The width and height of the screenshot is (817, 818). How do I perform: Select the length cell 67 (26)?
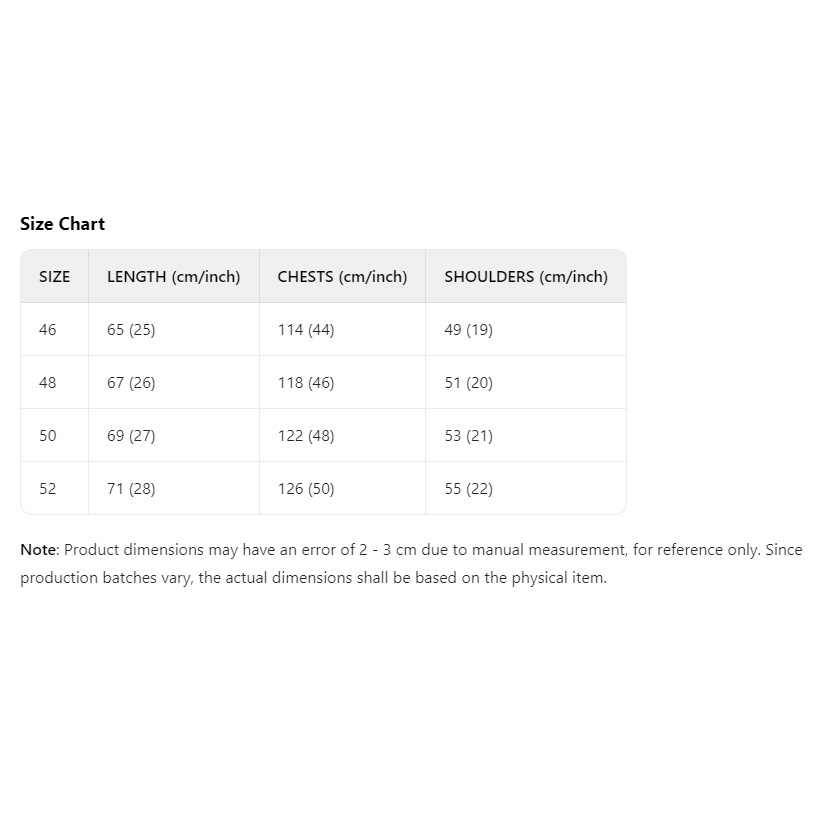pos(131,383)
